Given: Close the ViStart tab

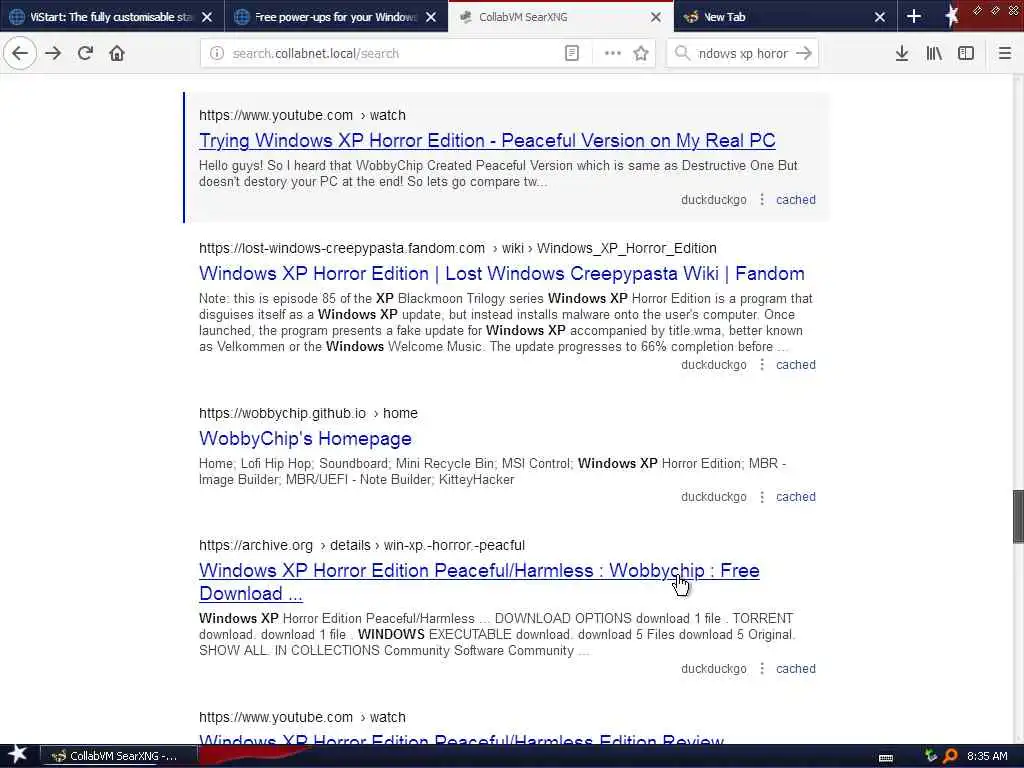Looking at the screenshot, I should [207, 17].
